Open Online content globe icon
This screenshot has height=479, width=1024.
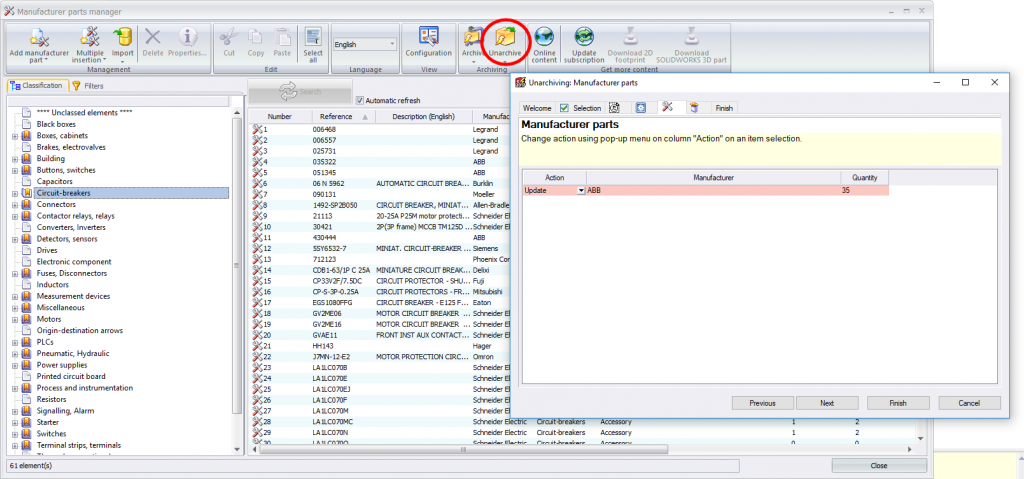pos(544,38)
